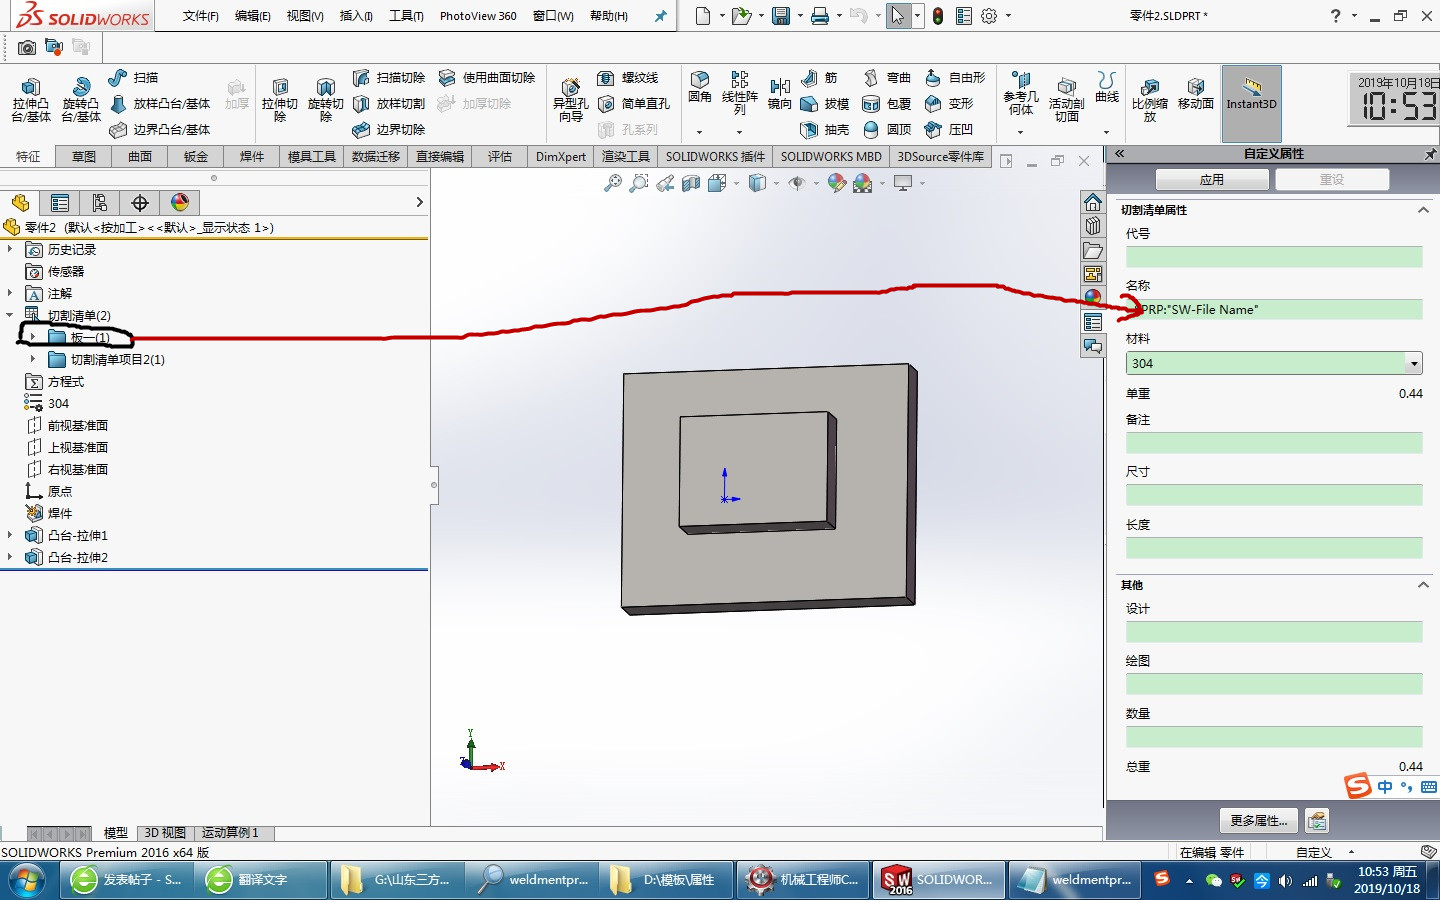Click the icon beside the 更多属性 button
Image resolution: width=1440 pixels, height=900 pixels.
pyautogui.click(x=1317, y=821)
